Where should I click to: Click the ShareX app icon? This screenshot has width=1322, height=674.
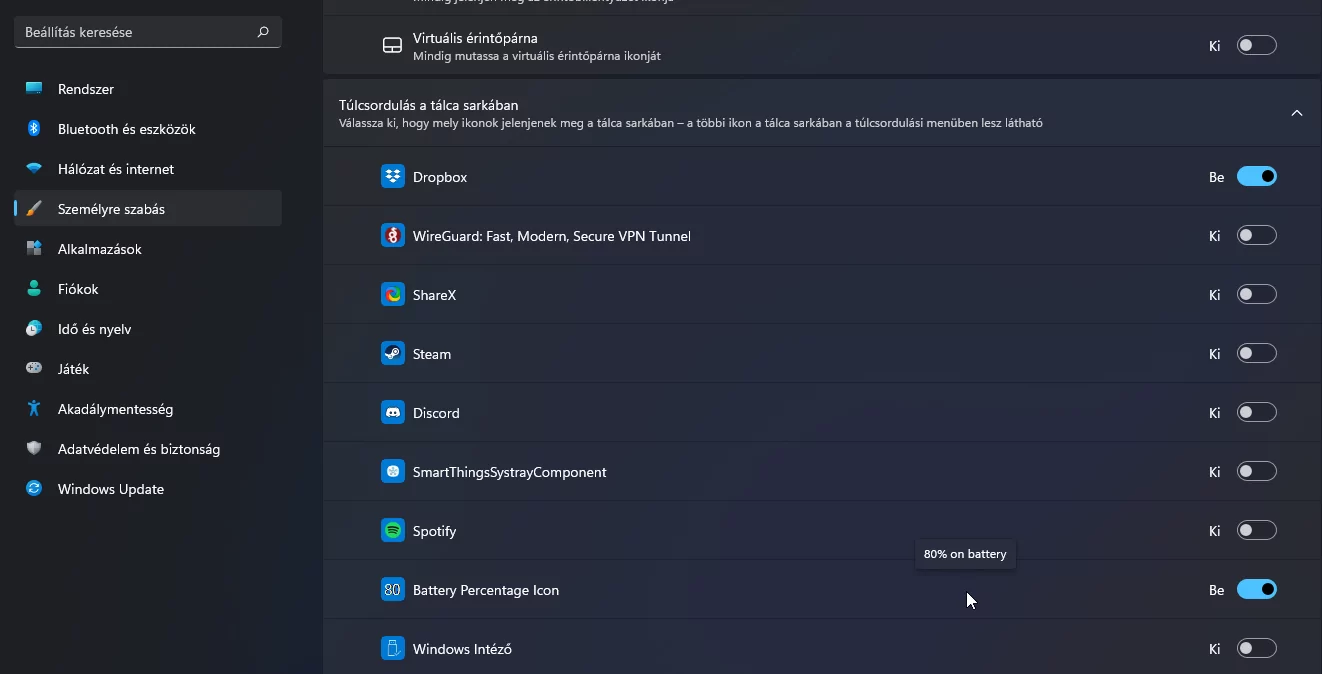[x=393, y=295]
